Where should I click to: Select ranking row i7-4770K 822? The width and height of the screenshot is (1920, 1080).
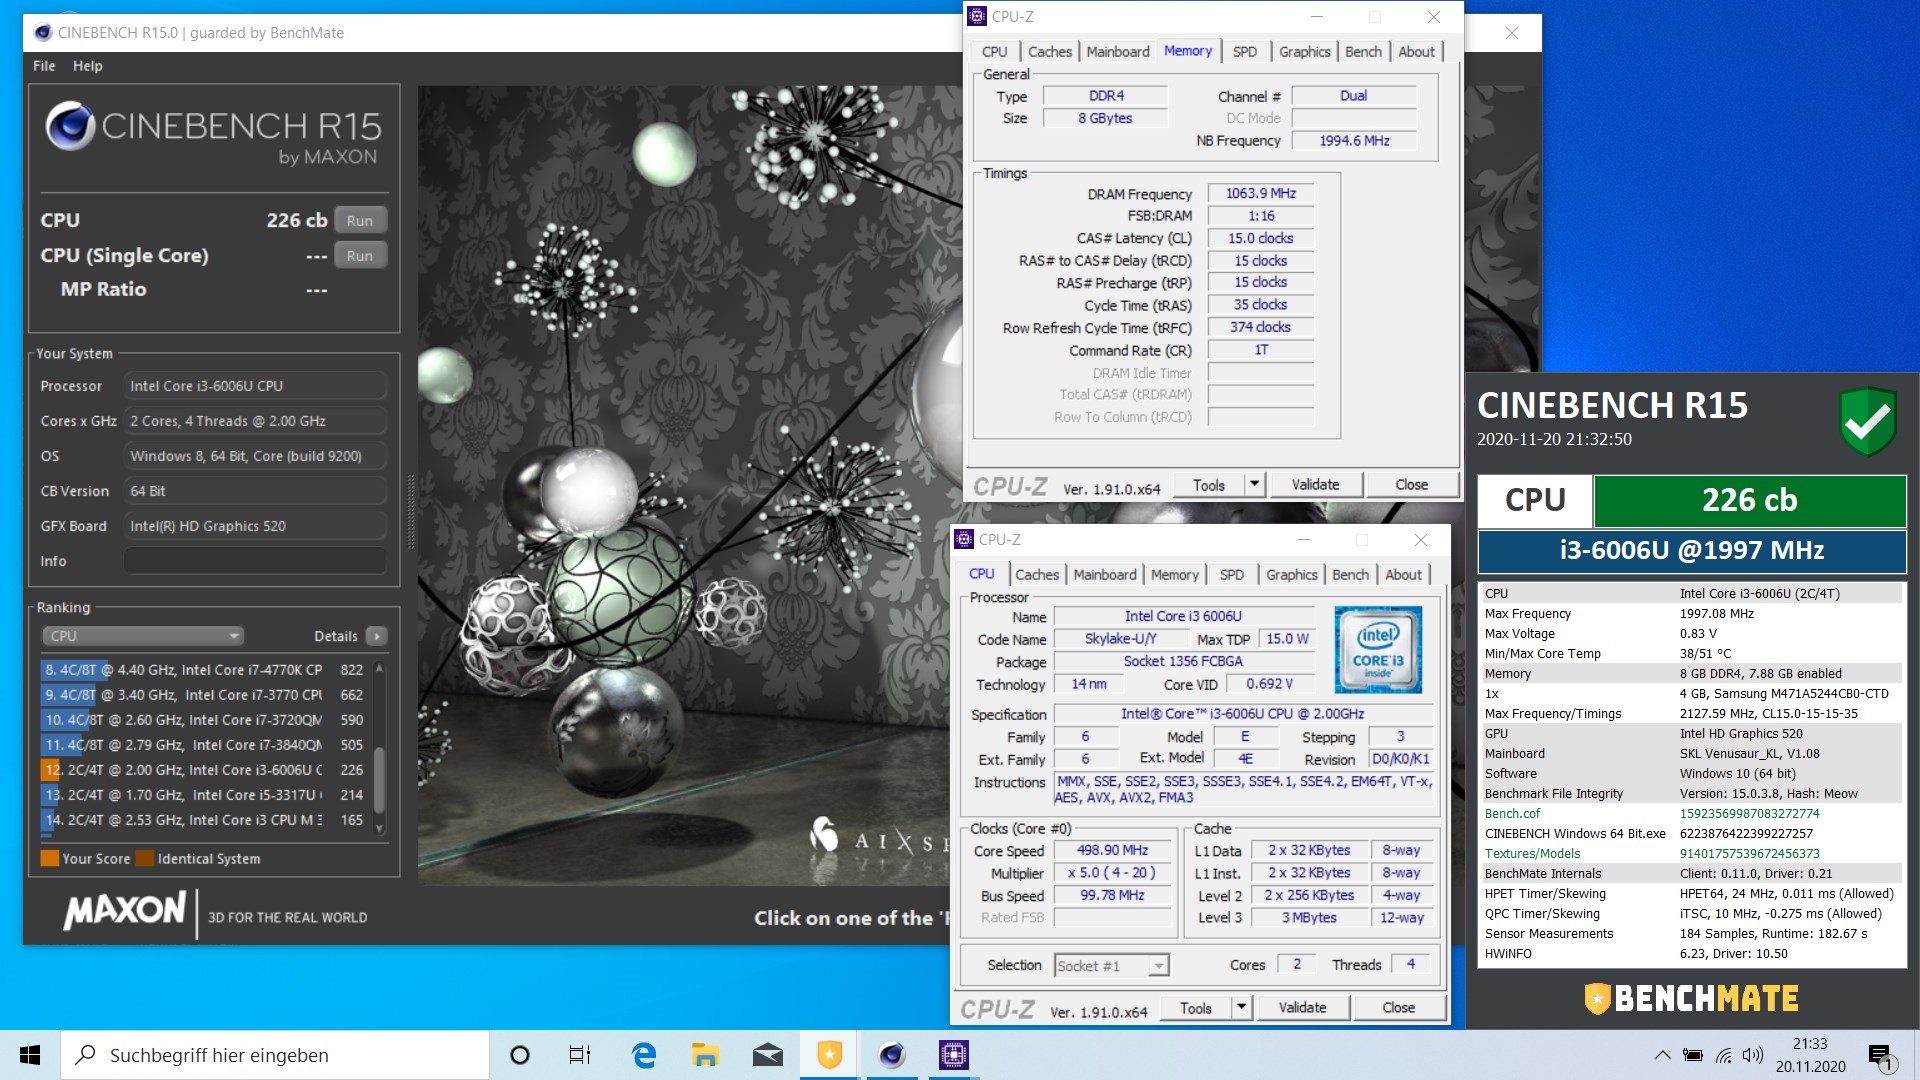tap(205, 670)
